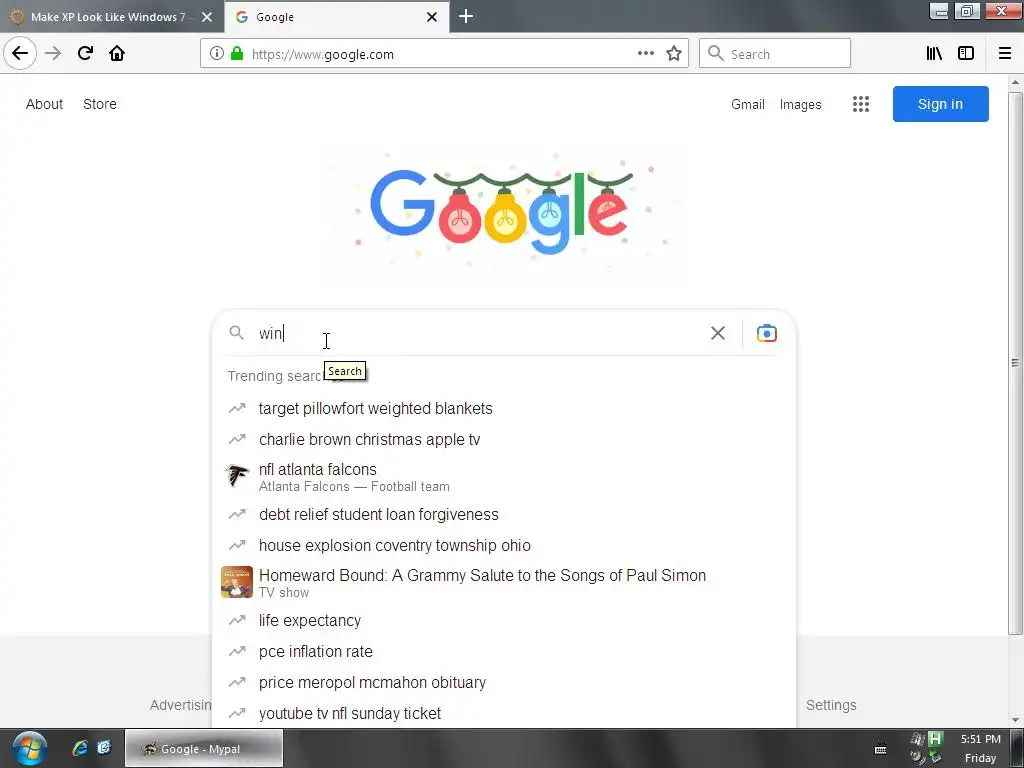Open page actions three-dot menu
The width and height of the screenshot is (1024, 768).
coord(646,54)
